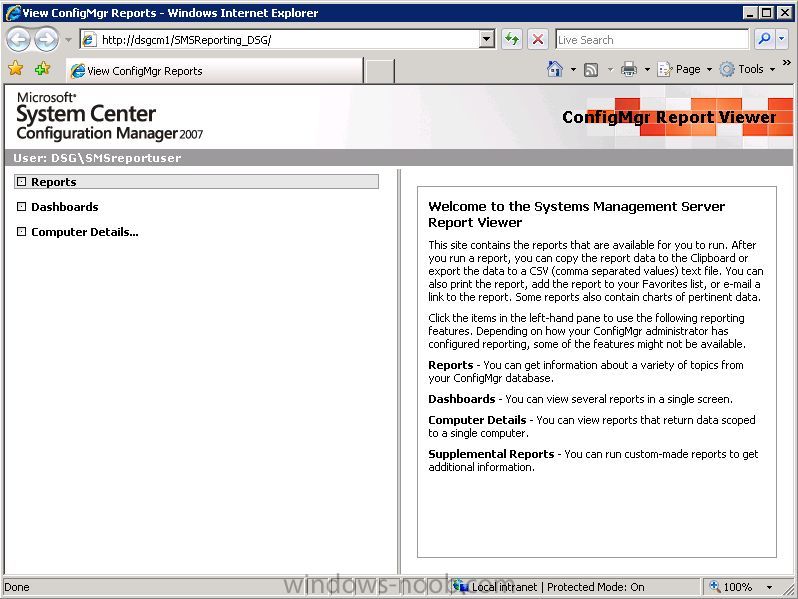Click the Reports label in left pane
The height and width of the screenshot is (599, 798).
pos(53,182)
